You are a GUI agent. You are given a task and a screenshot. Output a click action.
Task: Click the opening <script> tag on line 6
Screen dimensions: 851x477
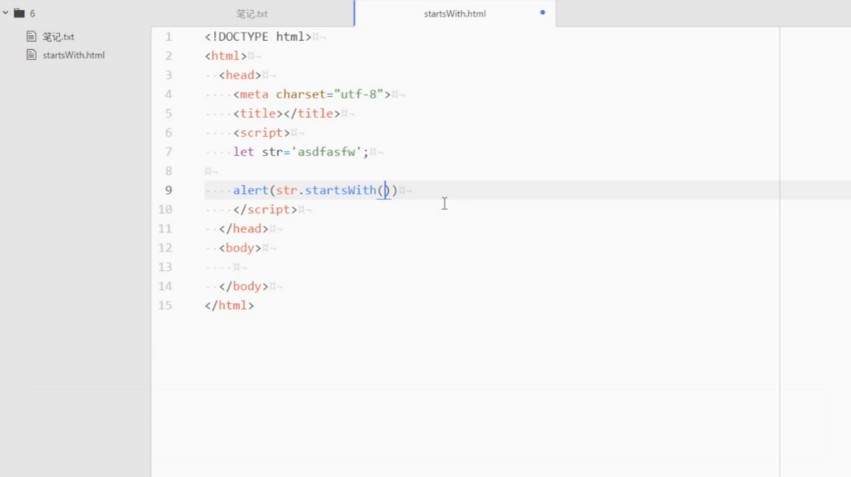(x=262, y=133)
